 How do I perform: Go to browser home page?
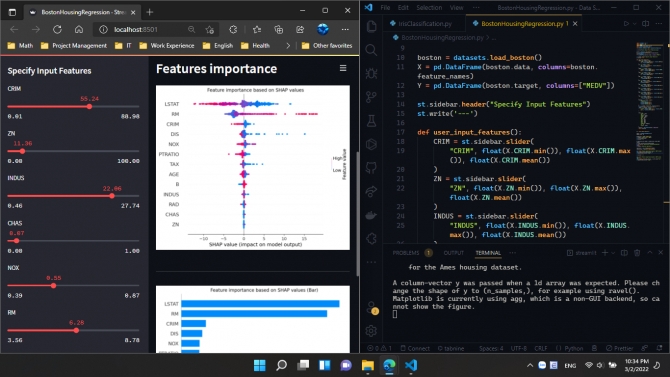pos(79,29)
